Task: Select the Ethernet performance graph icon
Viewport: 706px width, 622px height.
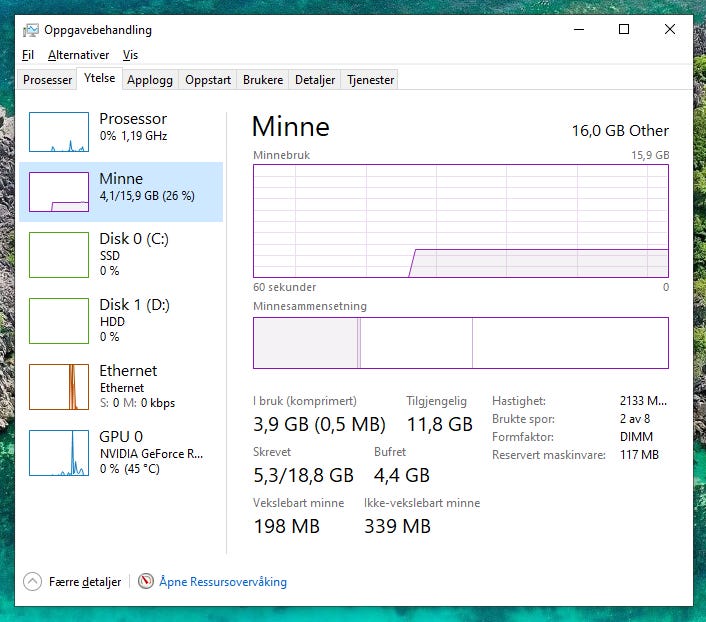Action: (59, 387)
